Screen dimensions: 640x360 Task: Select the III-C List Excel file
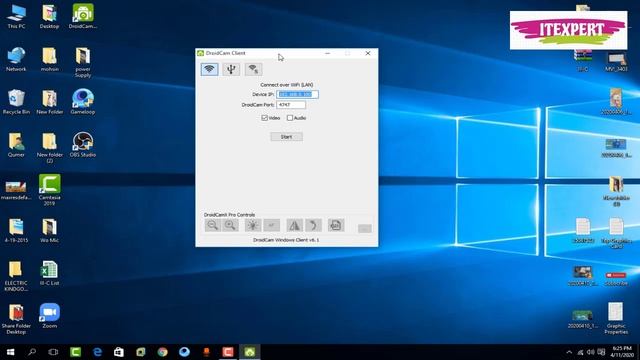[x=49, y=273]
